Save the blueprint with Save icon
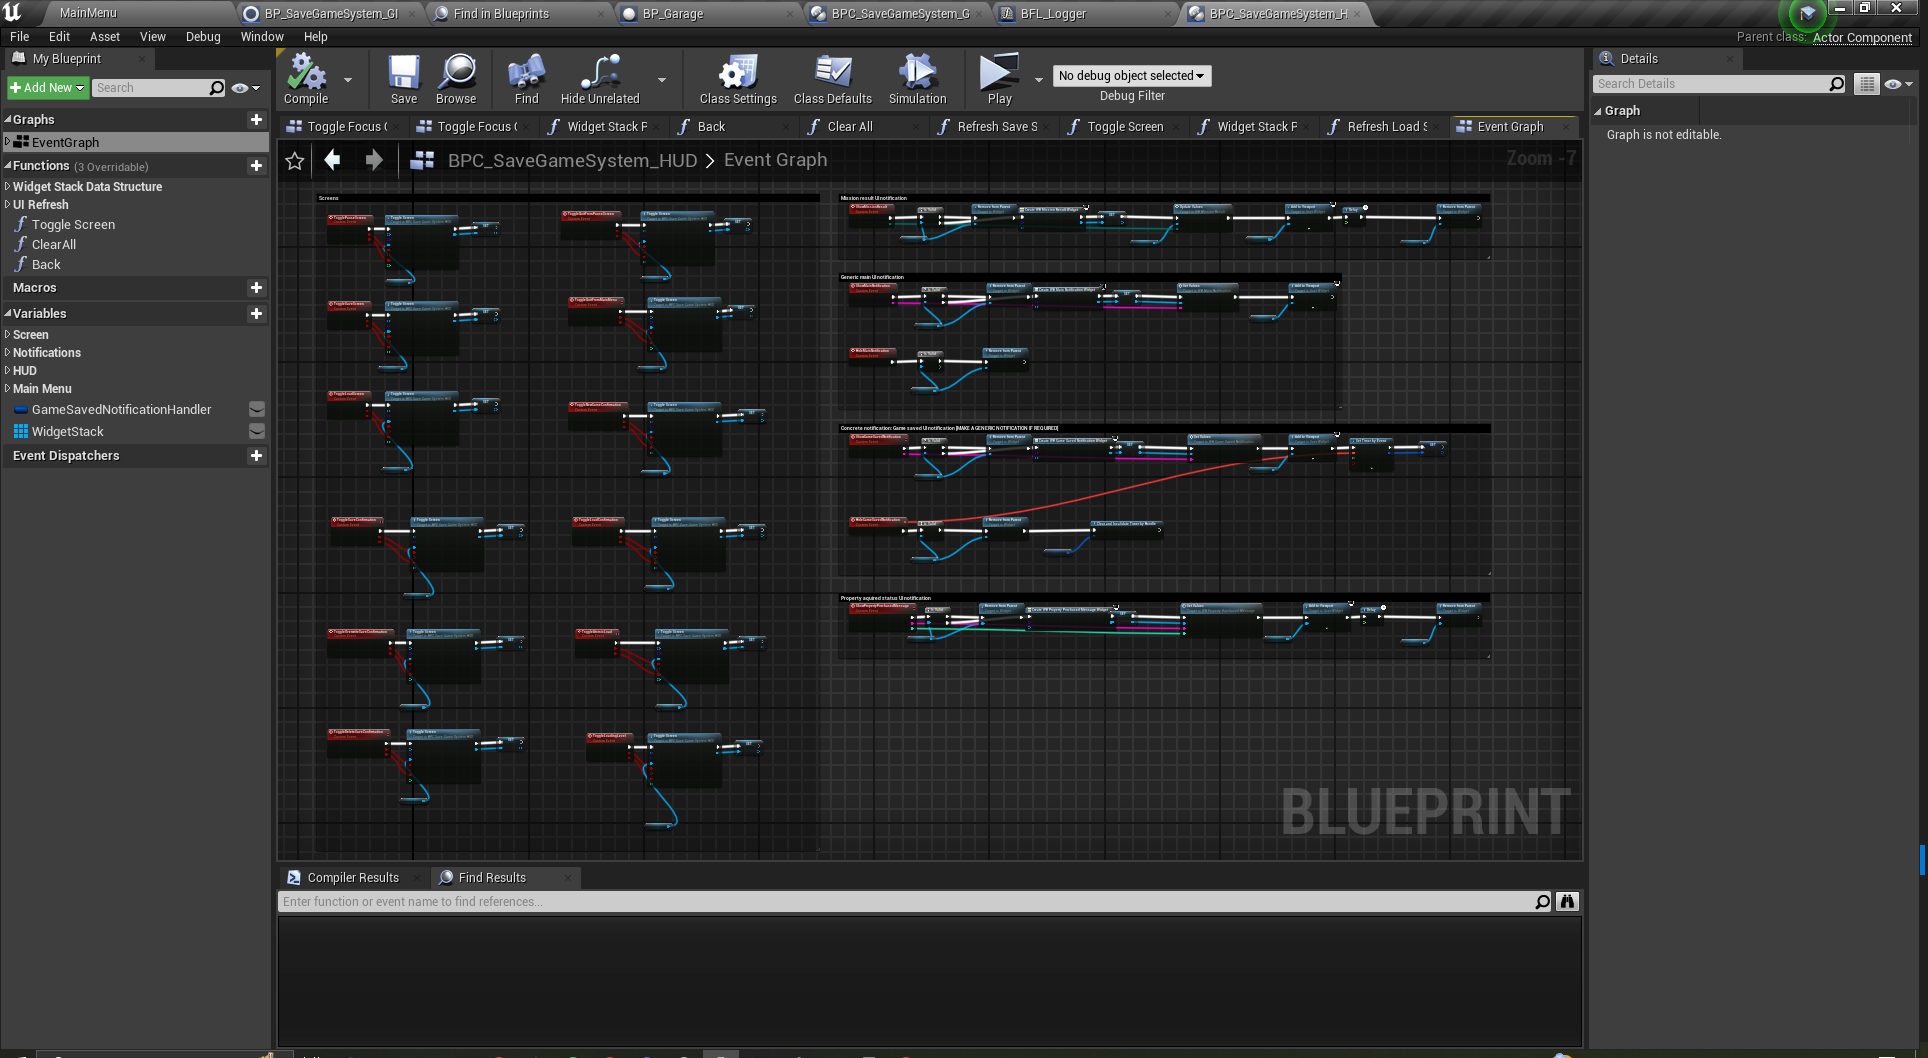This screenshot has width=1928, height=1058. pos(404,80)
